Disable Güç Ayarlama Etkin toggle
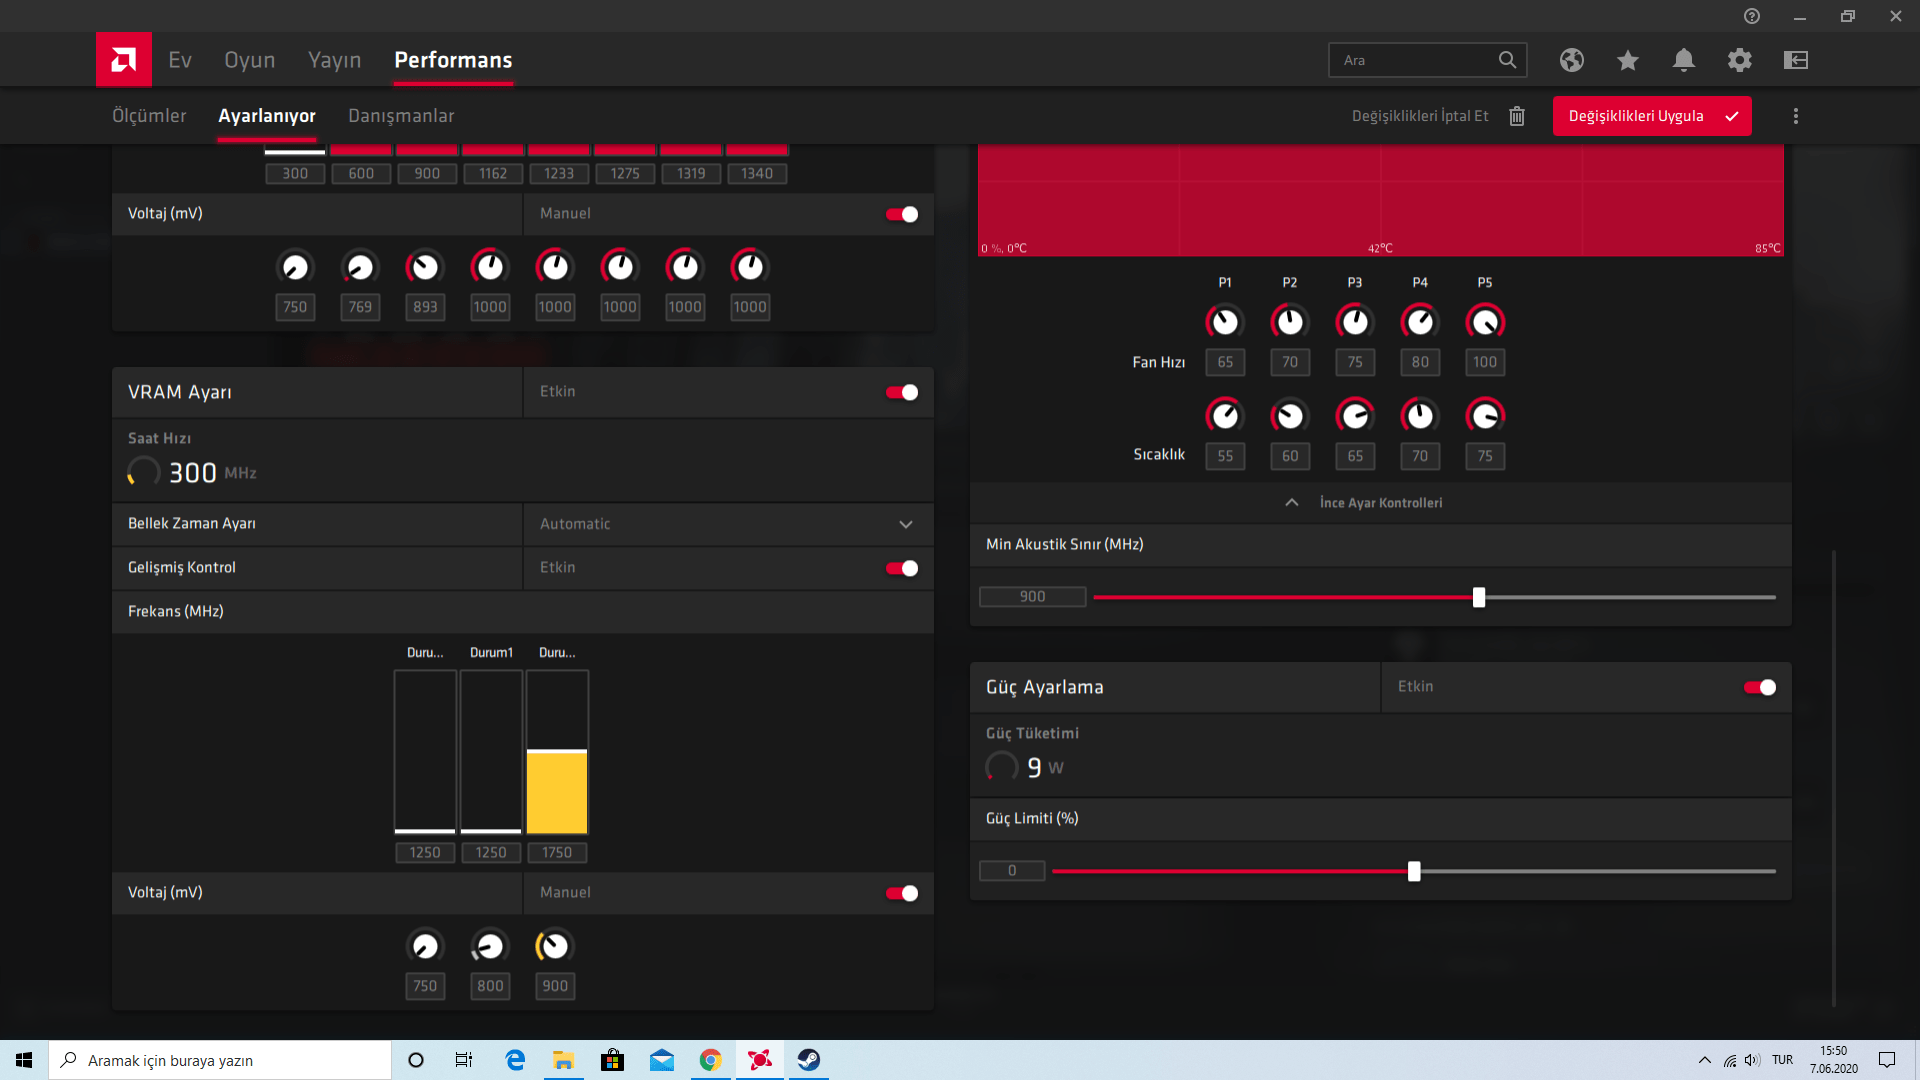This screenshot has height=1080, width=1920. [x=1759, y=687]
